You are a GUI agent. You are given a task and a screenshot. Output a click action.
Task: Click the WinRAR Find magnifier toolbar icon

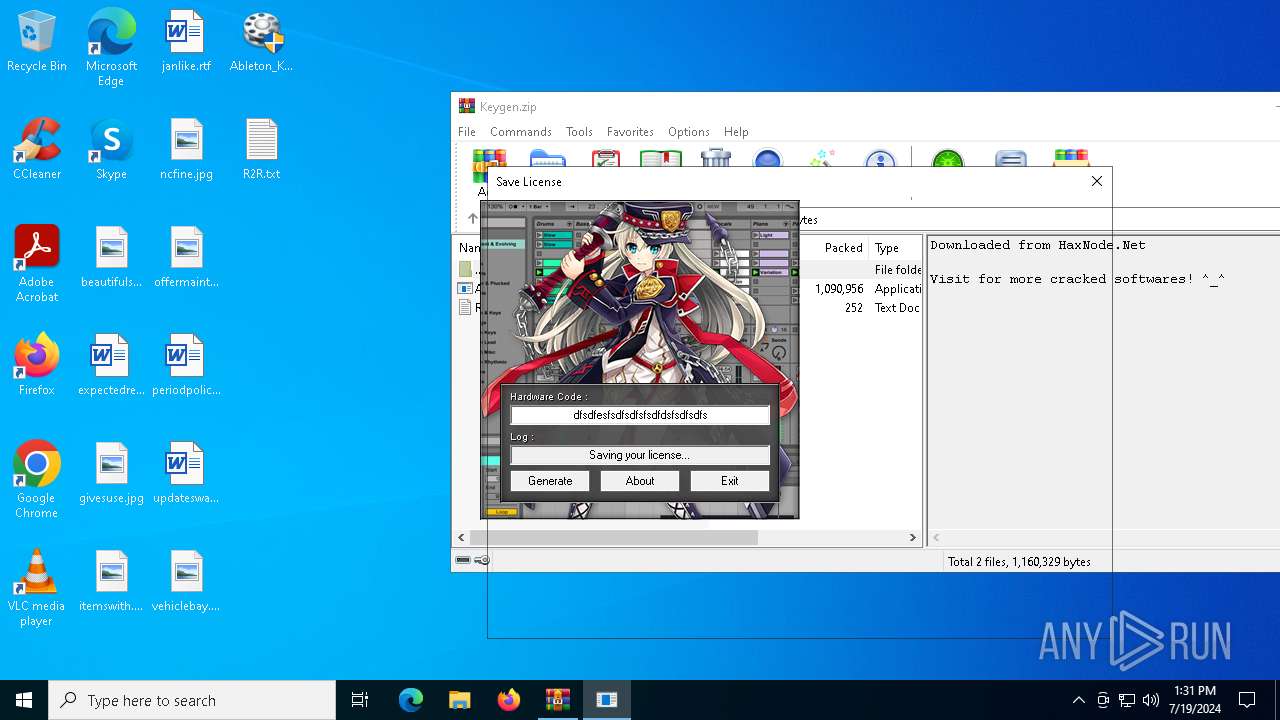tap(767, 158)
